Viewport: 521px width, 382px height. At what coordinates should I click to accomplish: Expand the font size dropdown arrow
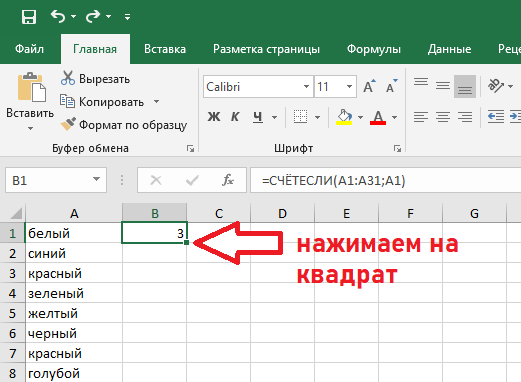(x=349, y=87)
